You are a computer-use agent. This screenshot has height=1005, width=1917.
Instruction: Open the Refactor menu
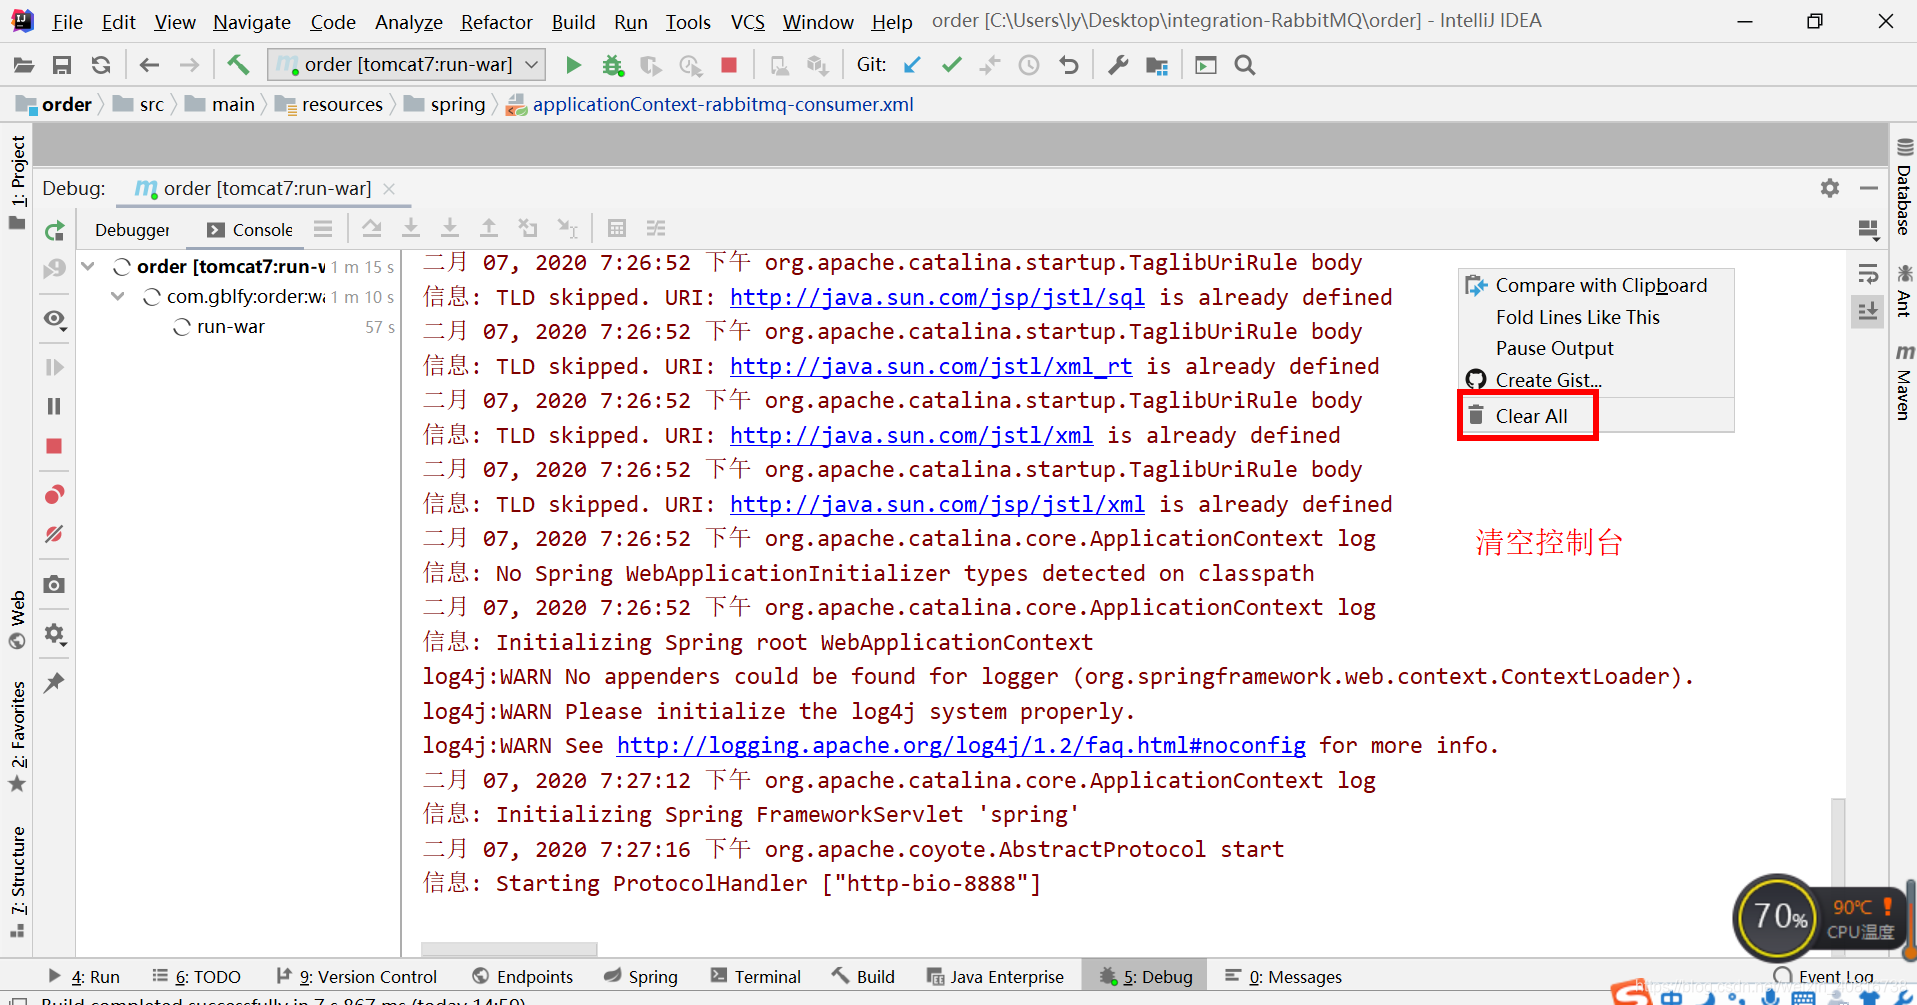pos(496,22)
